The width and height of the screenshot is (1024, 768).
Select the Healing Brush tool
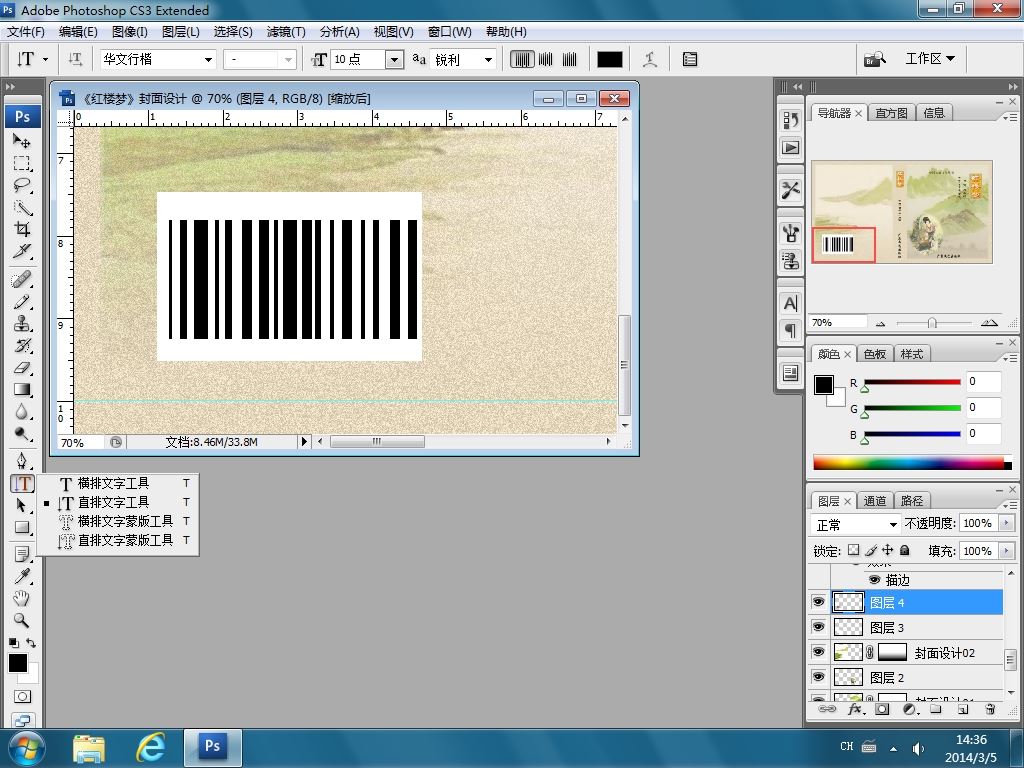pyautogui.click(x=22, y=280)
